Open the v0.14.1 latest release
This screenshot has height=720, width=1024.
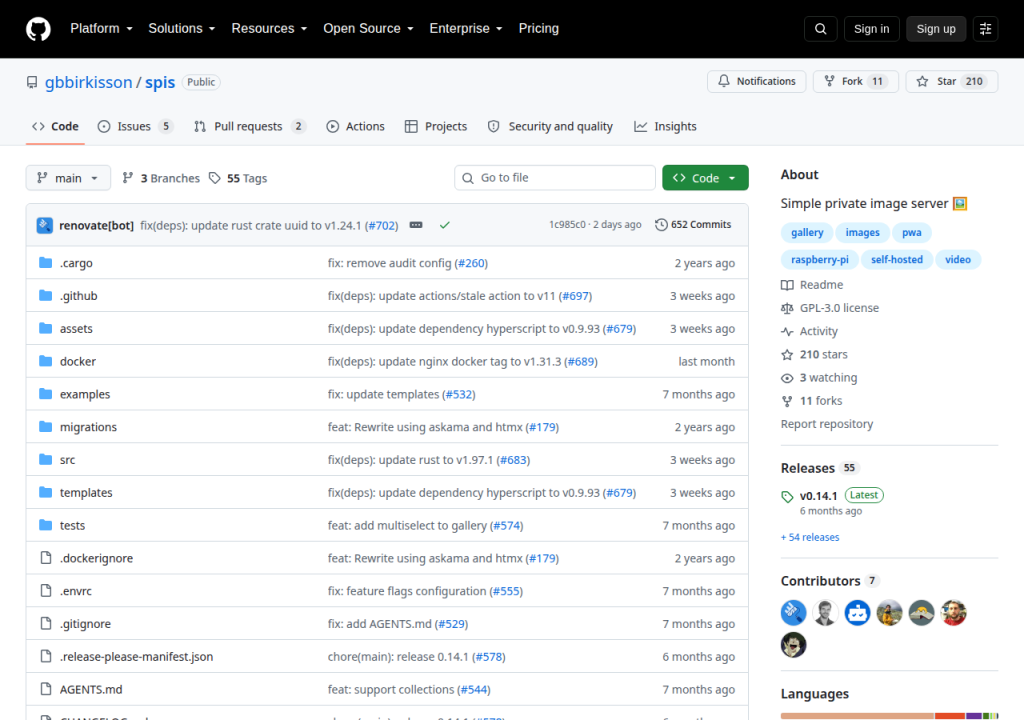coord(818,496)
